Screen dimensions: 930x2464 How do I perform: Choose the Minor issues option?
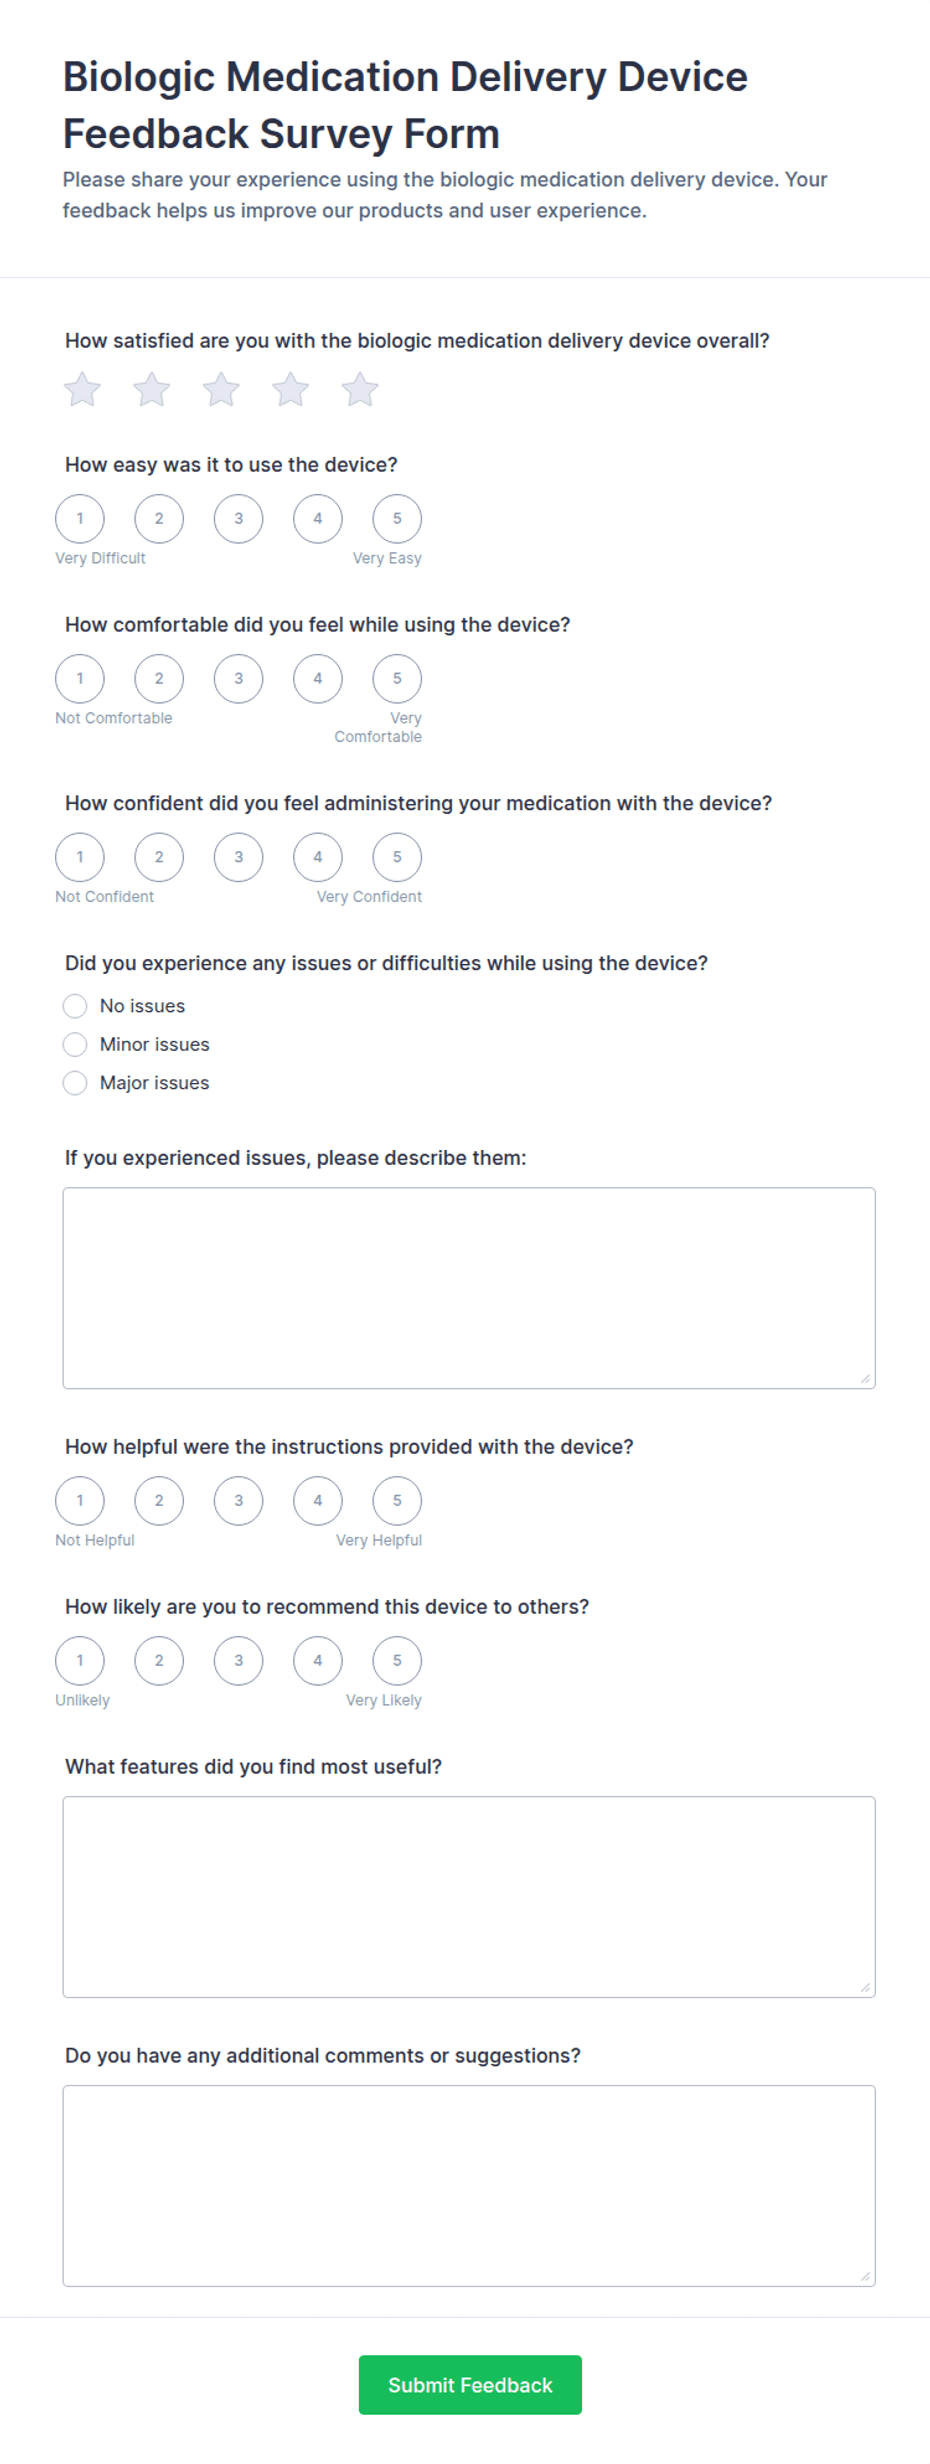[75, 1045]
